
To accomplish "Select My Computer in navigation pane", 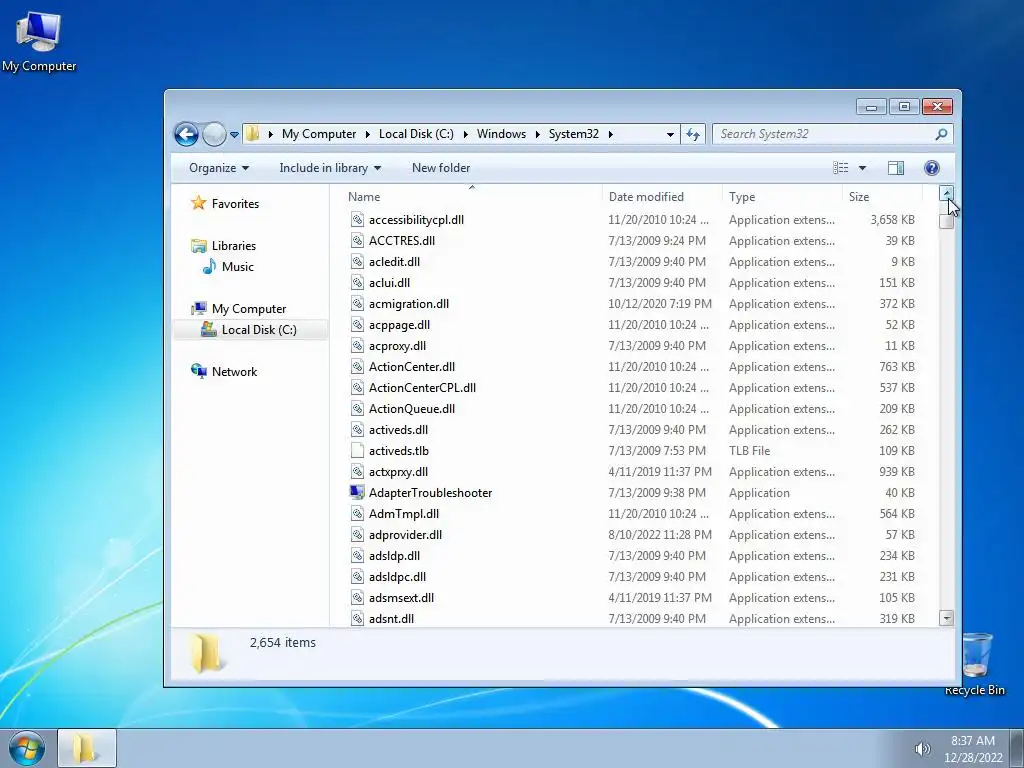I will click(x=248, y=309).
